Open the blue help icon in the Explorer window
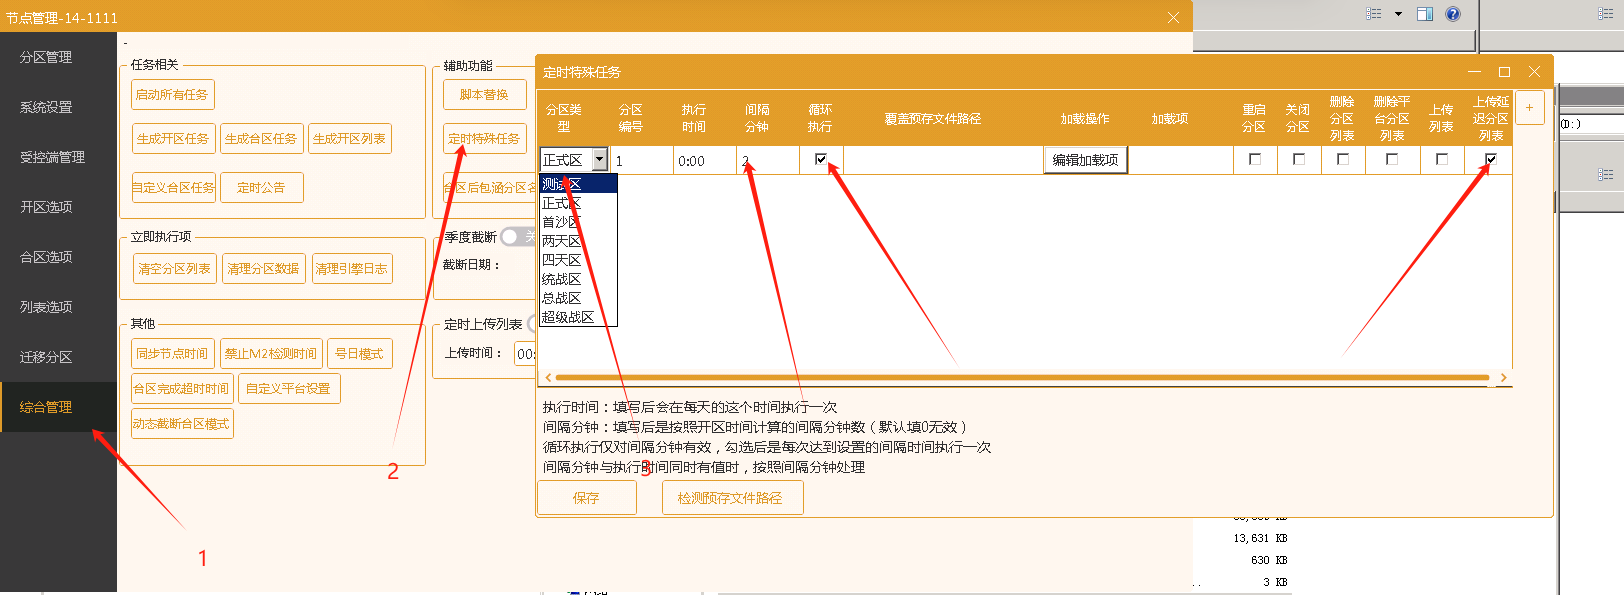This screenshot has height=595, width=1624. (x=1453, y=14)
